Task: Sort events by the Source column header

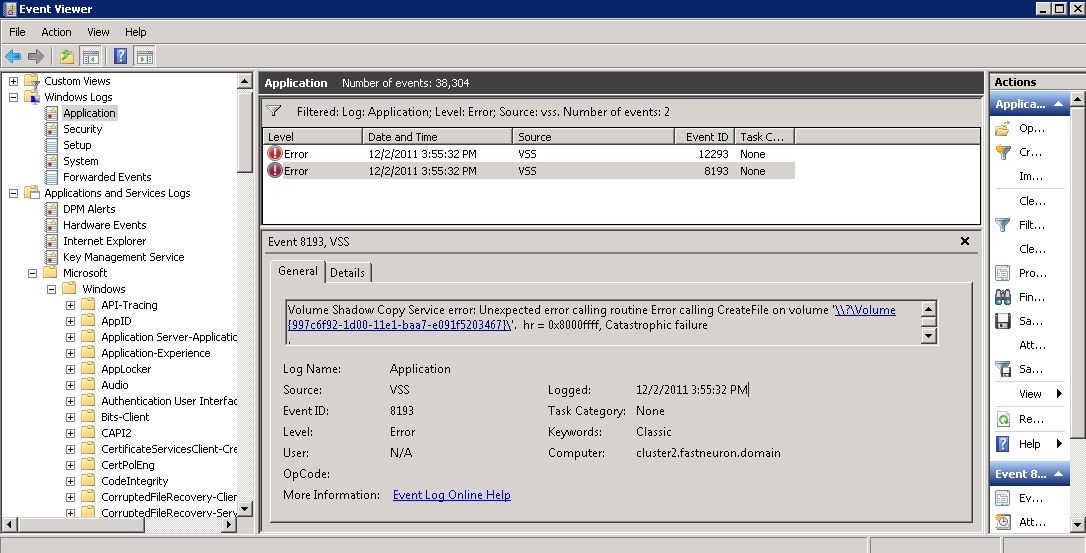Action: (594, 137)
